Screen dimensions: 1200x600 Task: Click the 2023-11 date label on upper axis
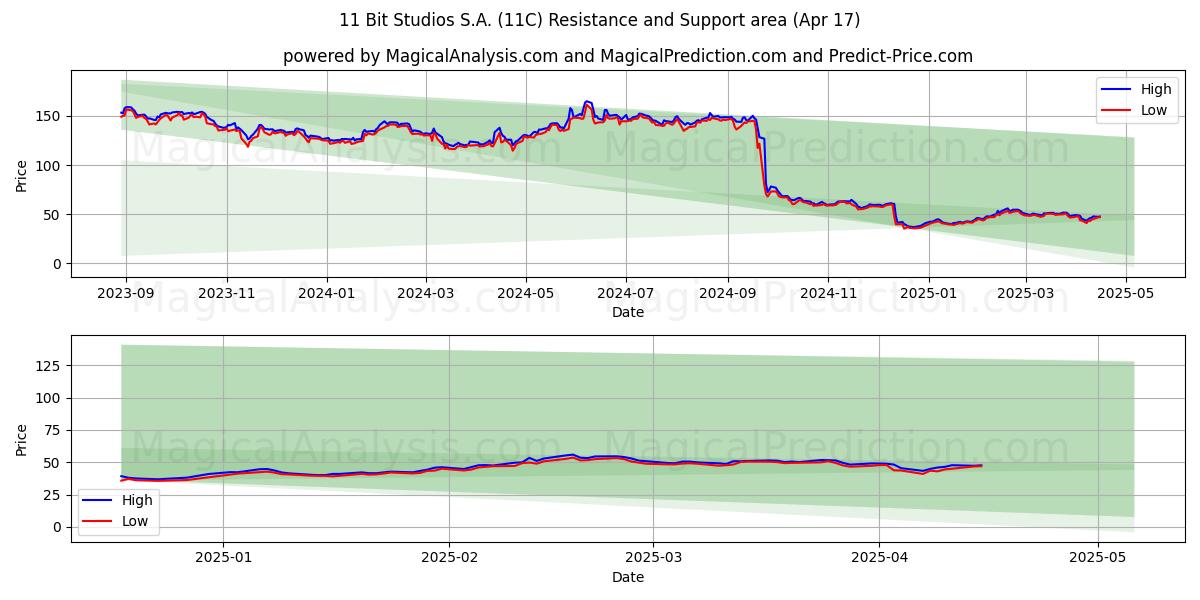pyautogui.click(x=227, y=296)
